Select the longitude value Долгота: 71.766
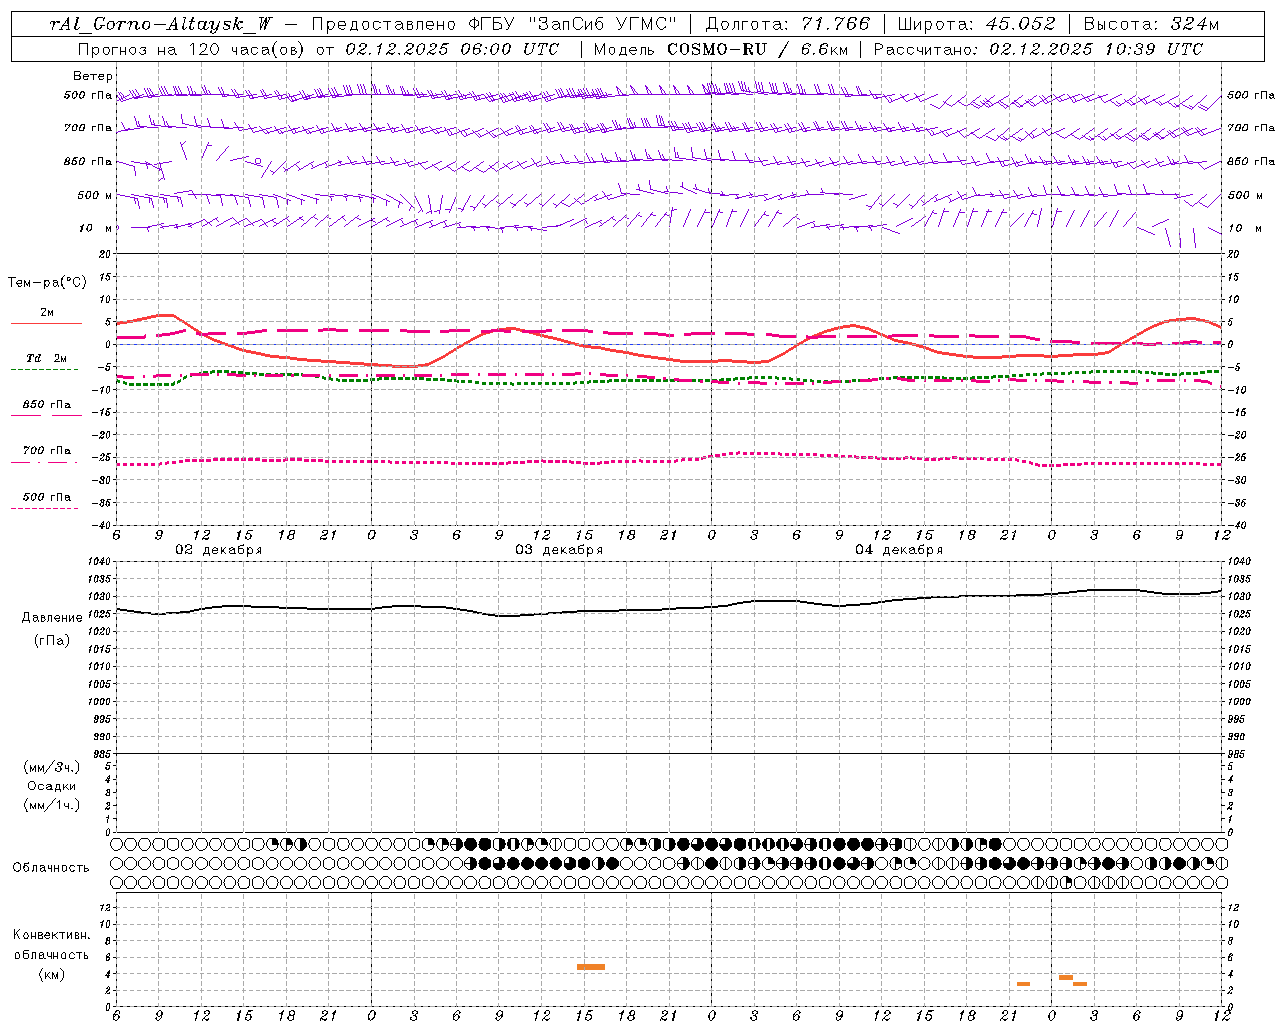The image size is (1280, 1024). (788, 24)
